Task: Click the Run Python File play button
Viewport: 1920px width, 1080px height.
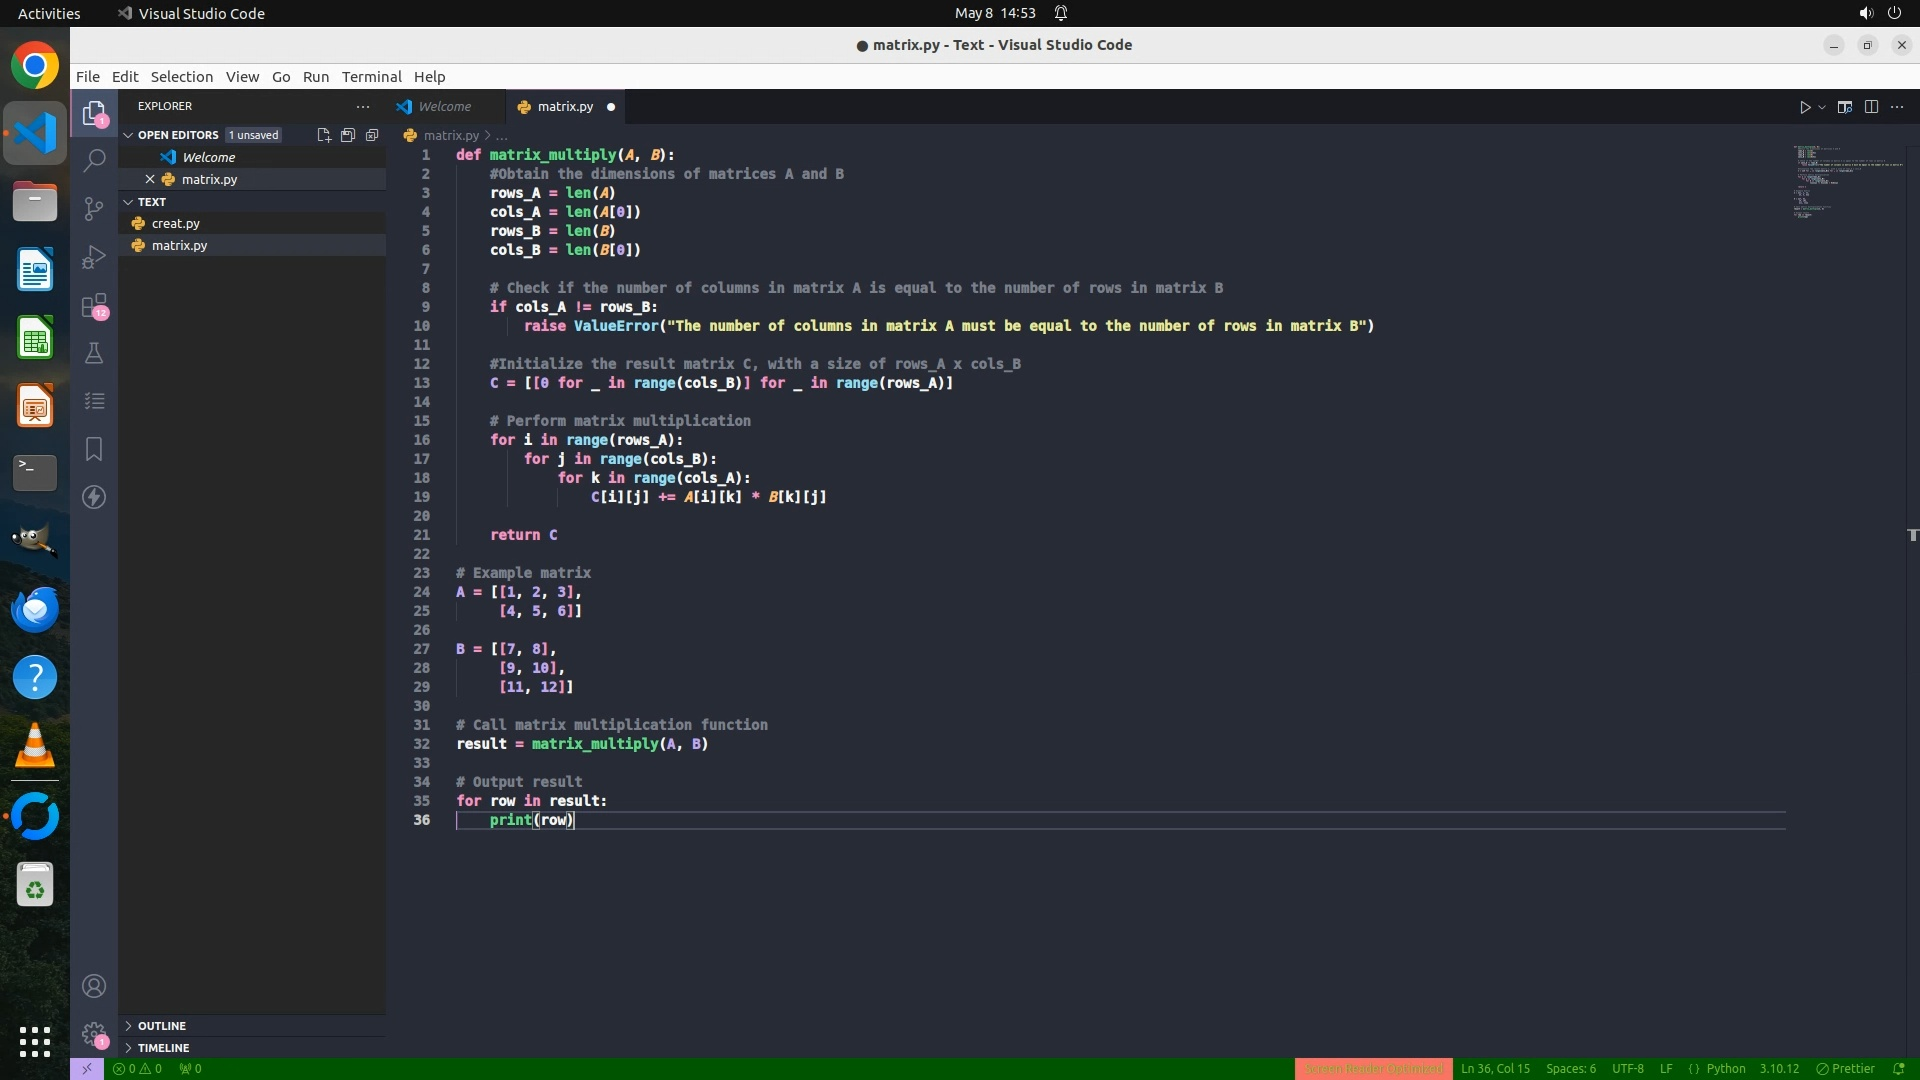Action: [x=1805, y=107]
